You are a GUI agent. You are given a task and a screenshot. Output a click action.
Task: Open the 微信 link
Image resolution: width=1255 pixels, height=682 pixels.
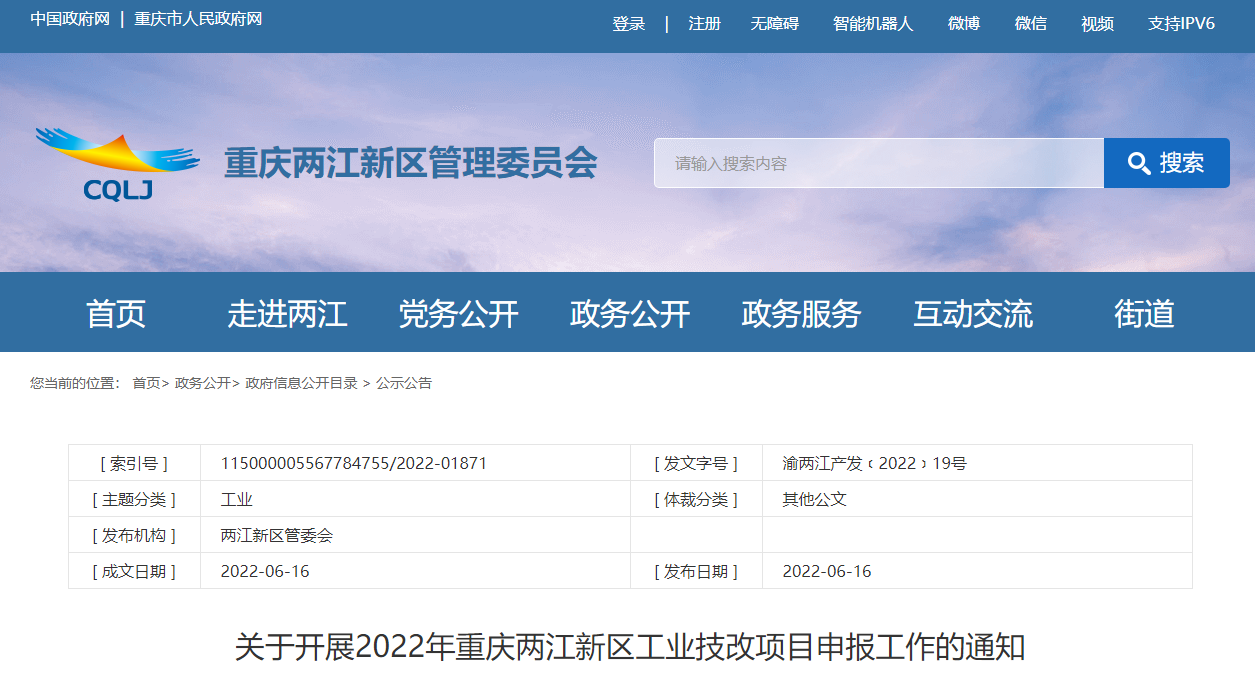[x=1031, y=24]
